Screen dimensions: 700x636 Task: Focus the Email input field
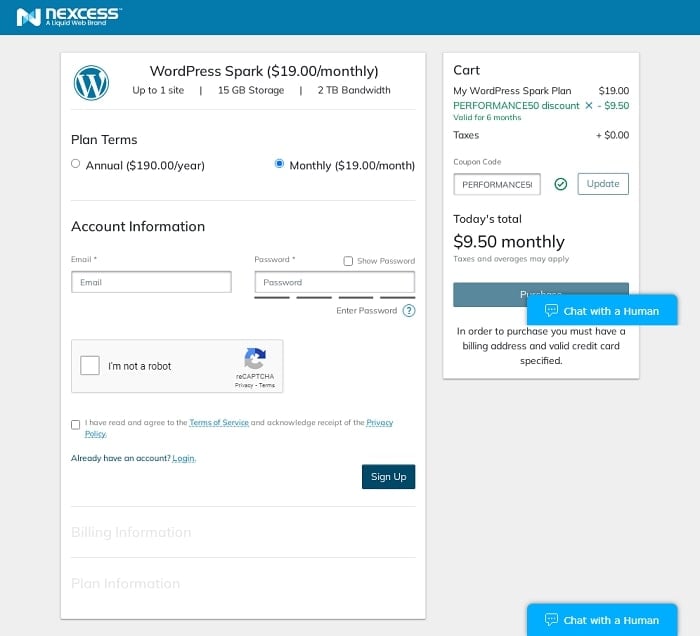[151, 282]
